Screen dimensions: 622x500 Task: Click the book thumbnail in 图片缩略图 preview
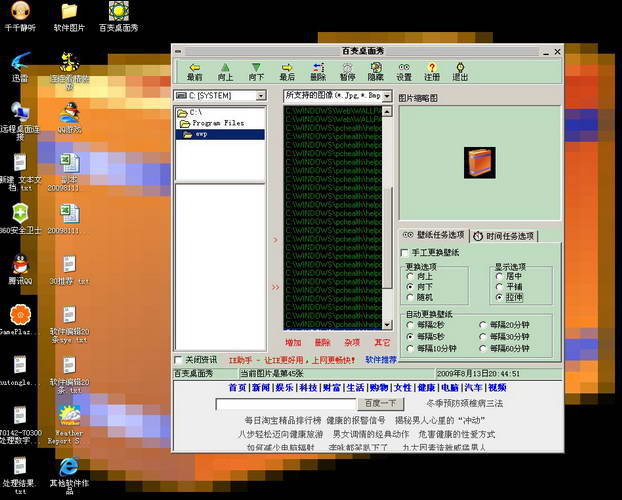point(480,163)
